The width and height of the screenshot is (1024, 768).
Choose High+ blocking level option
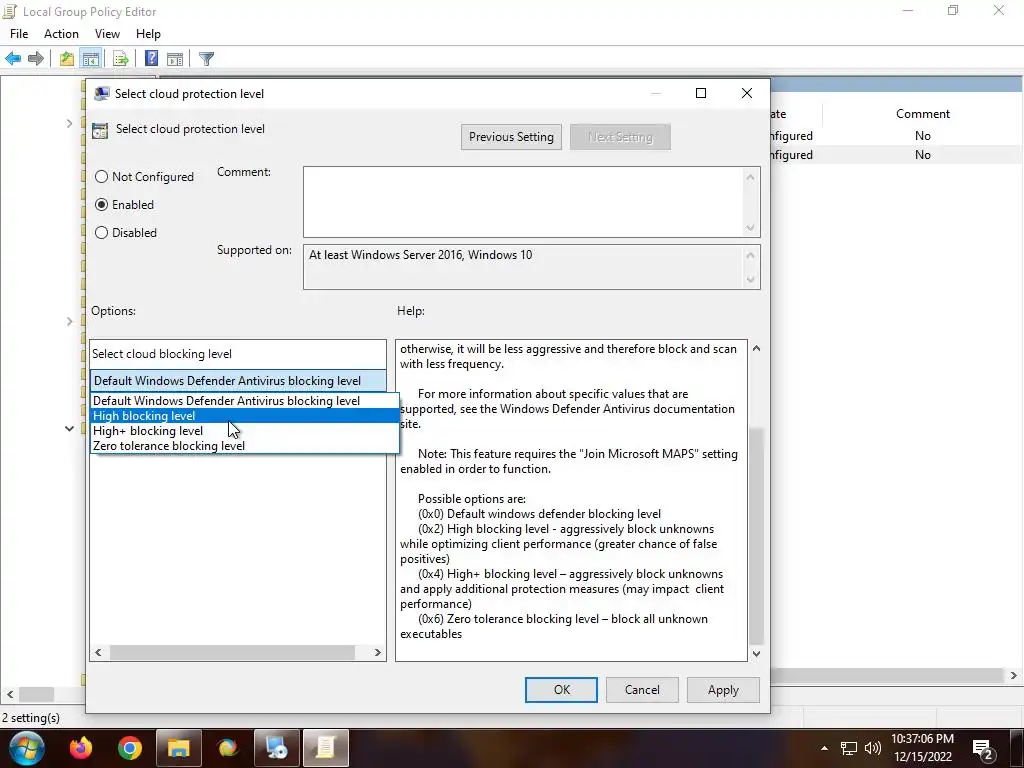click(x=244, y=431)
